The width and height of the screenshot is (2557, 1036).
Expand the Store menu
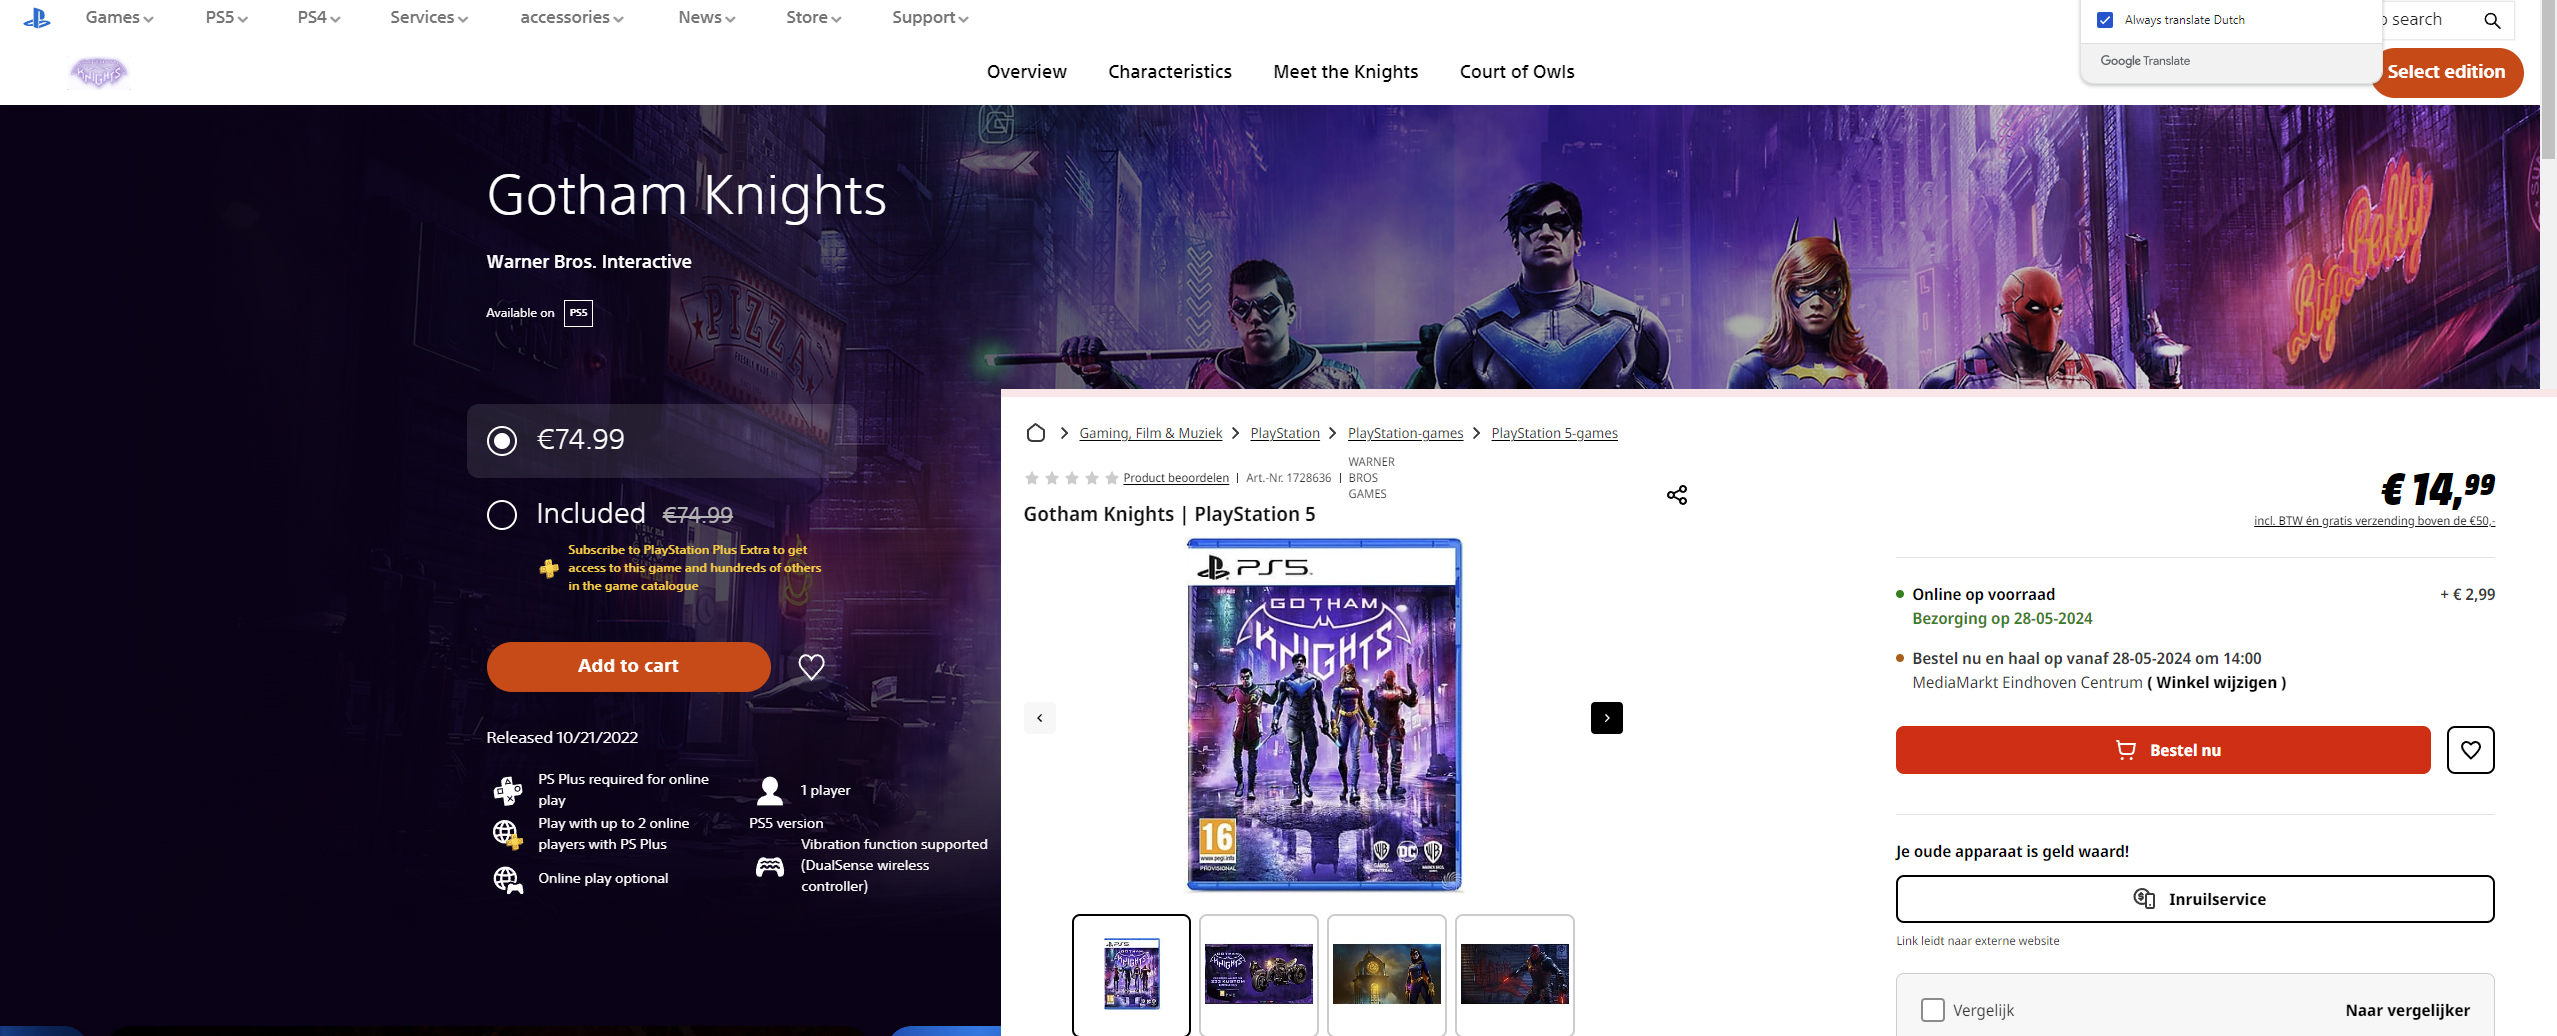click(x=813, y=18)
